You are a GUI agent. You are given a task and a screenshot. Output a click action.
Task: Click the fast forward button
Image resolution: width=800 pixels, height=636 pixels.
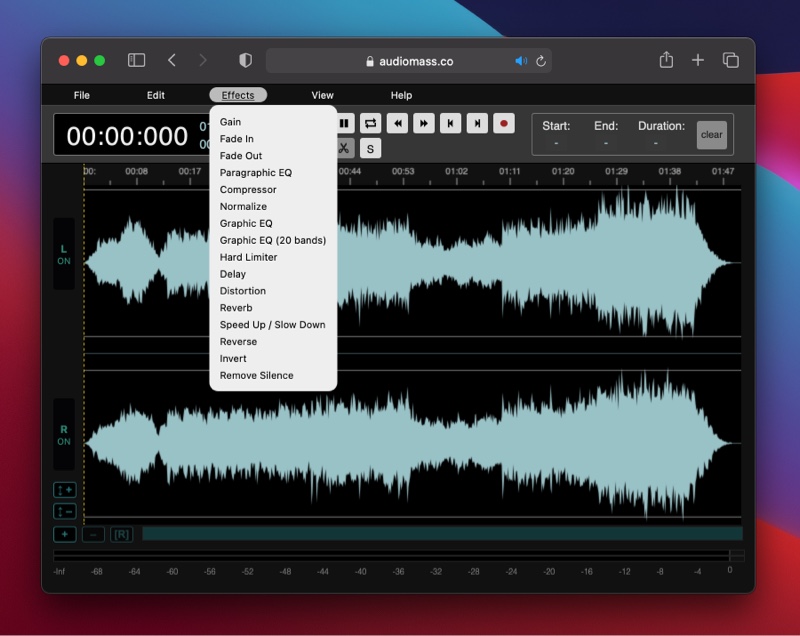(x=424, y=123)
